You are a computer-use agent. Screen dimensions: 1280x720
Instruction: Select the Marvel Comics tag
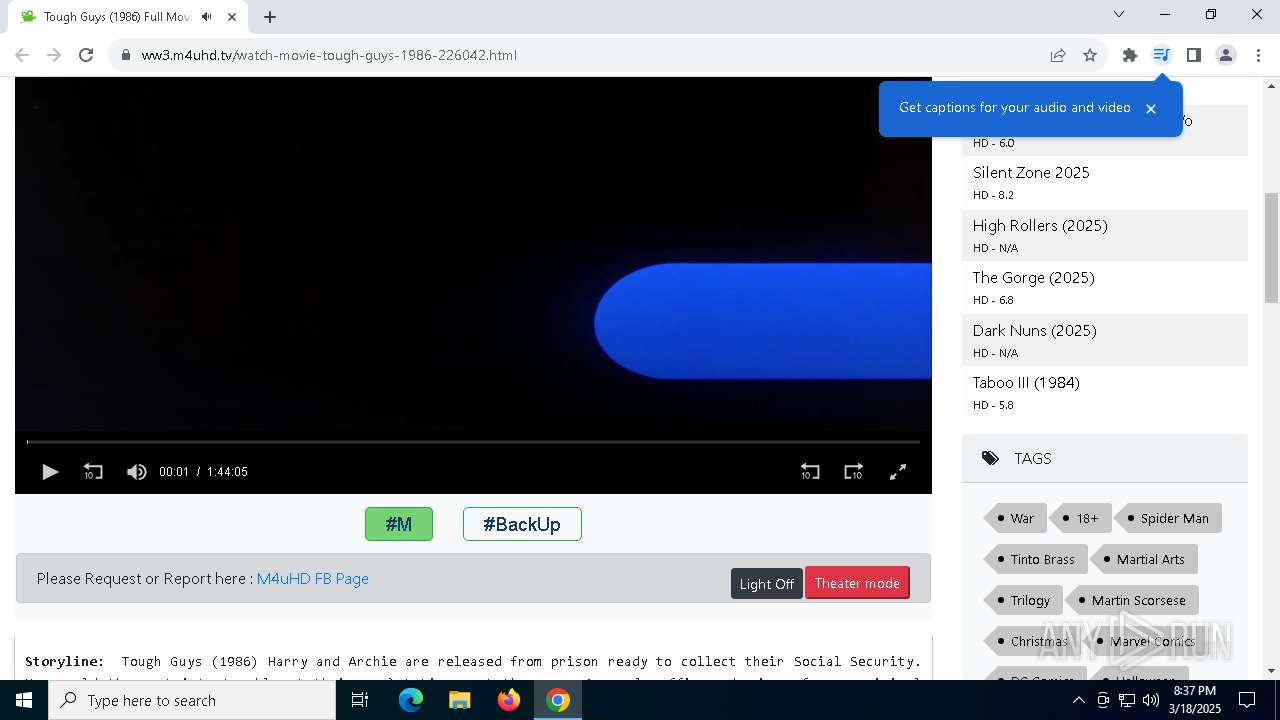click(x=1144, y=641)
